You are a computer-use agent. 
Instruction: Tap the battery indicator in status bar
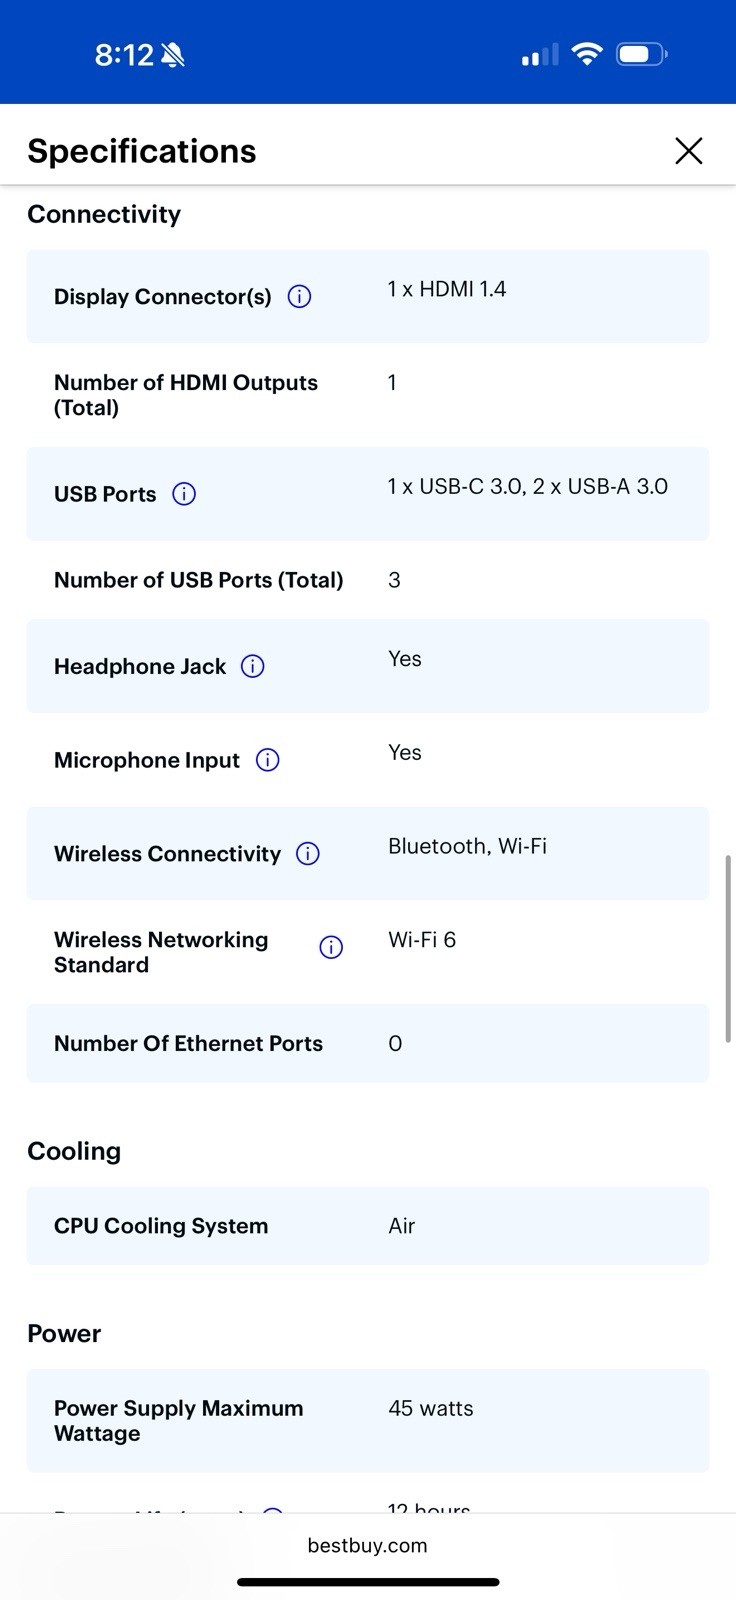click(x=642, y=54)
